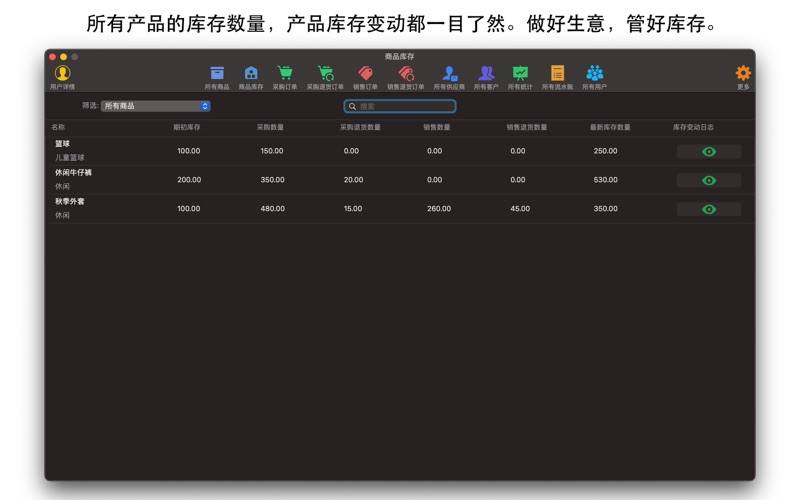
Task: Click 秋季外套 purchase return 15.00
Action: tap(353, 209)
